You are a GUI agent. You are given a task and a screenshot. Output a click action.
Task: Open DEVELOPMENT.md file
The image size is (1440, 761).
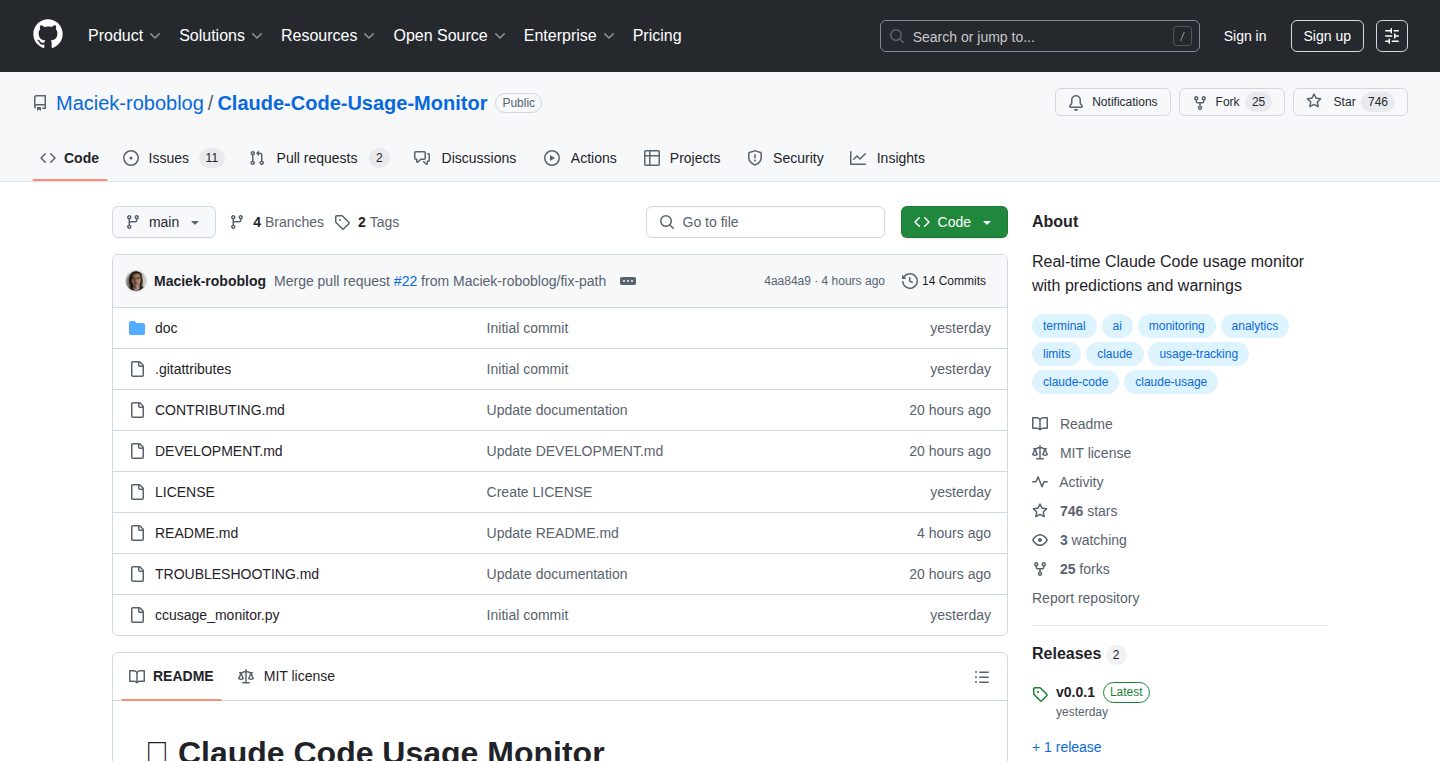pyautogui.click(x=219, y=451)
